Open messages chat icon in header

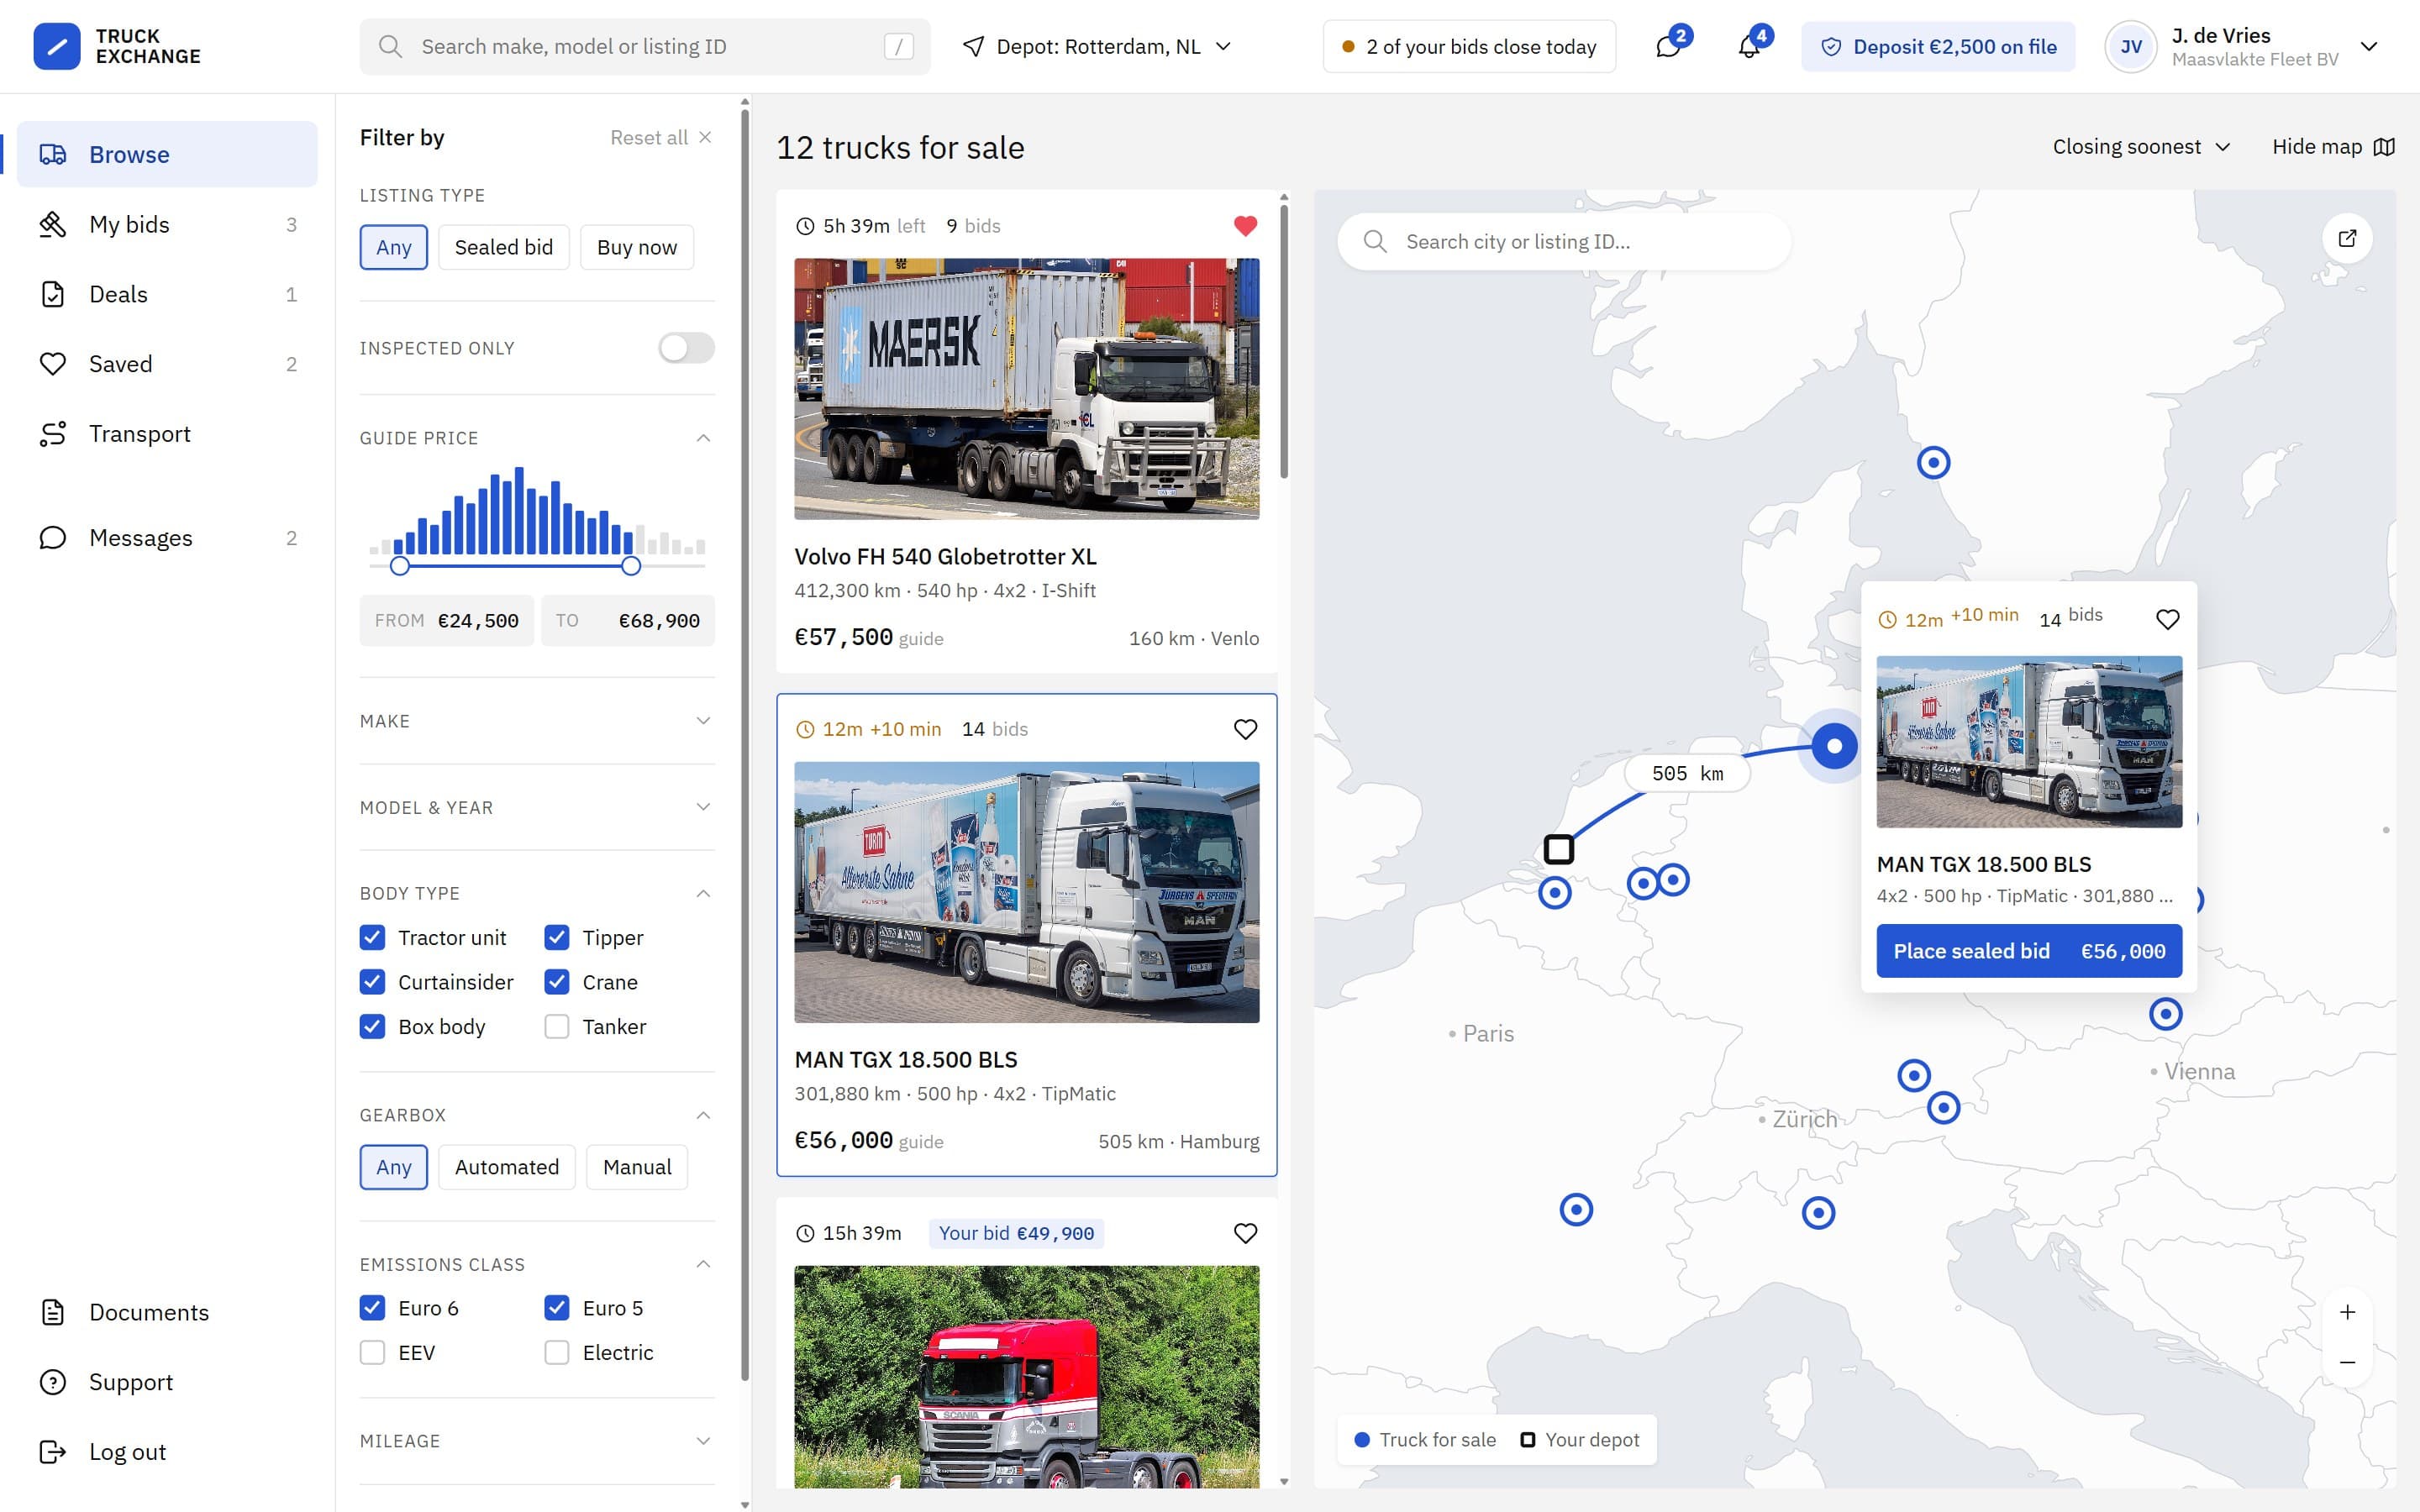pos(1668,46)
